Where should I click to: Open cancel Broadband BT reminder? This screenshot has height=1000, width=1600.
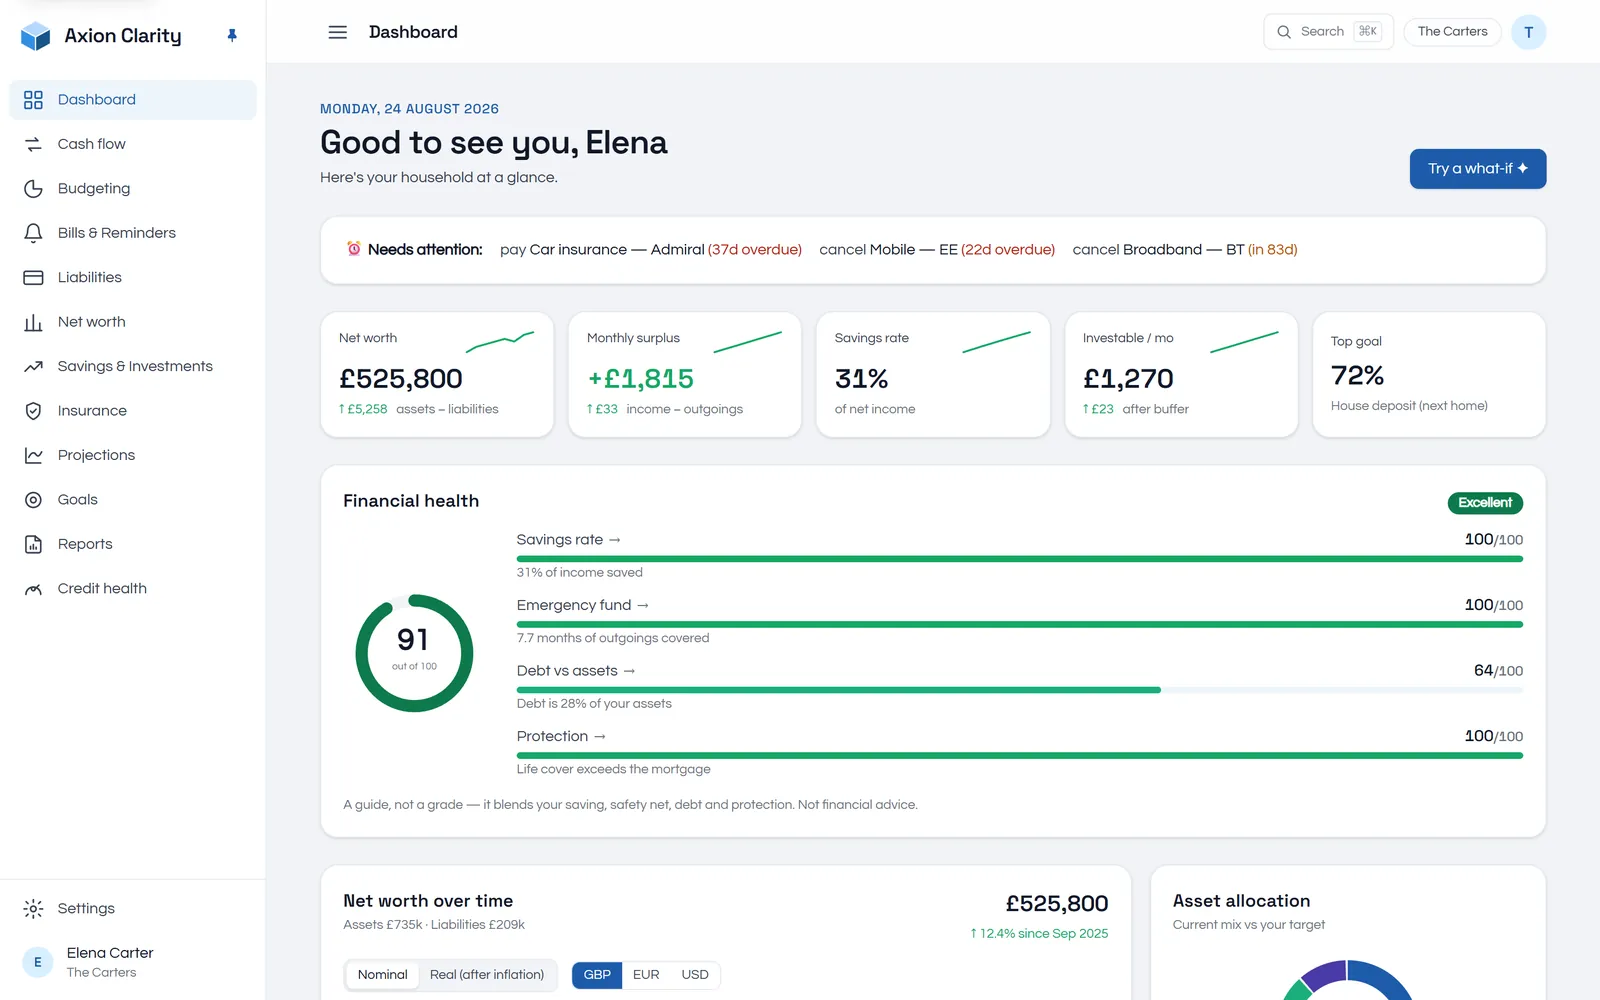click(1185, 250)
